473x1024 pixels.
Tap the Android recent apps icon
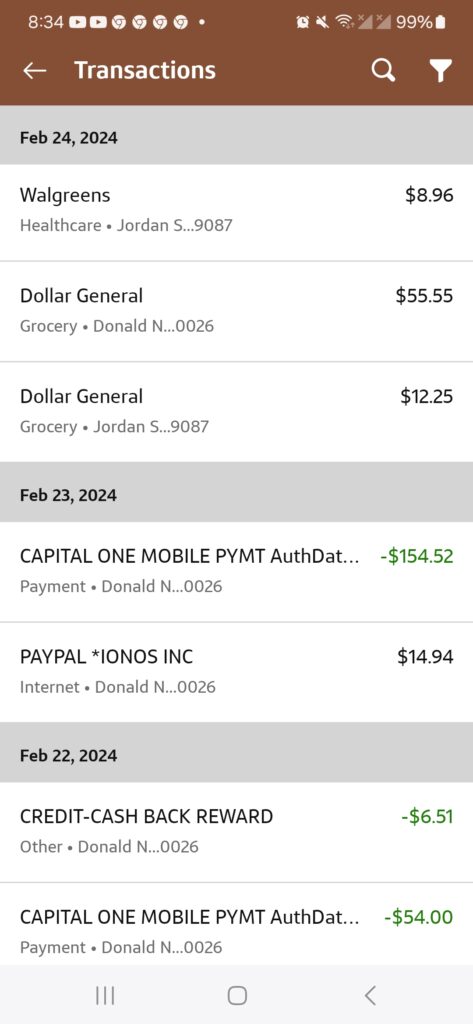(x=105, y=995)
